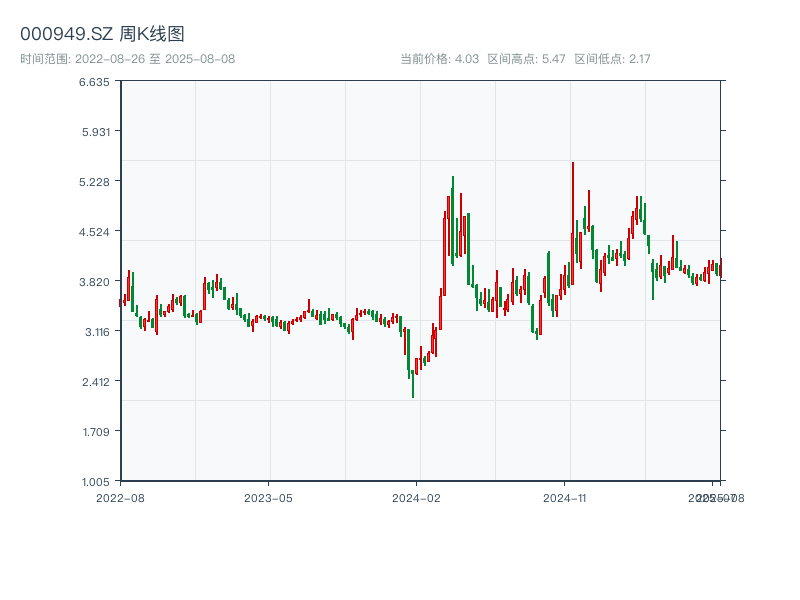Click the period high label 区间高点: 5.47
Viewport: 800px width, 600px height.
coord(527,59)
